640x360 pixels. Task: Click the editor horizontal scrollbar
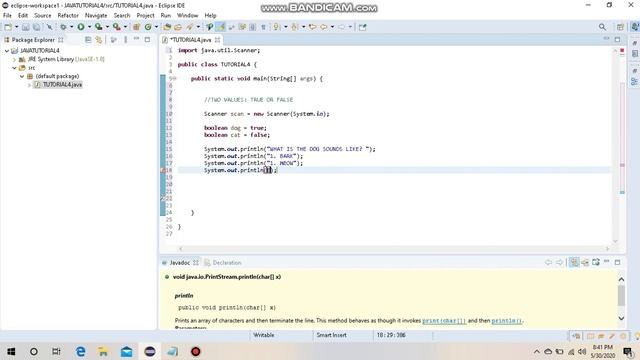[x=393, y=248]
